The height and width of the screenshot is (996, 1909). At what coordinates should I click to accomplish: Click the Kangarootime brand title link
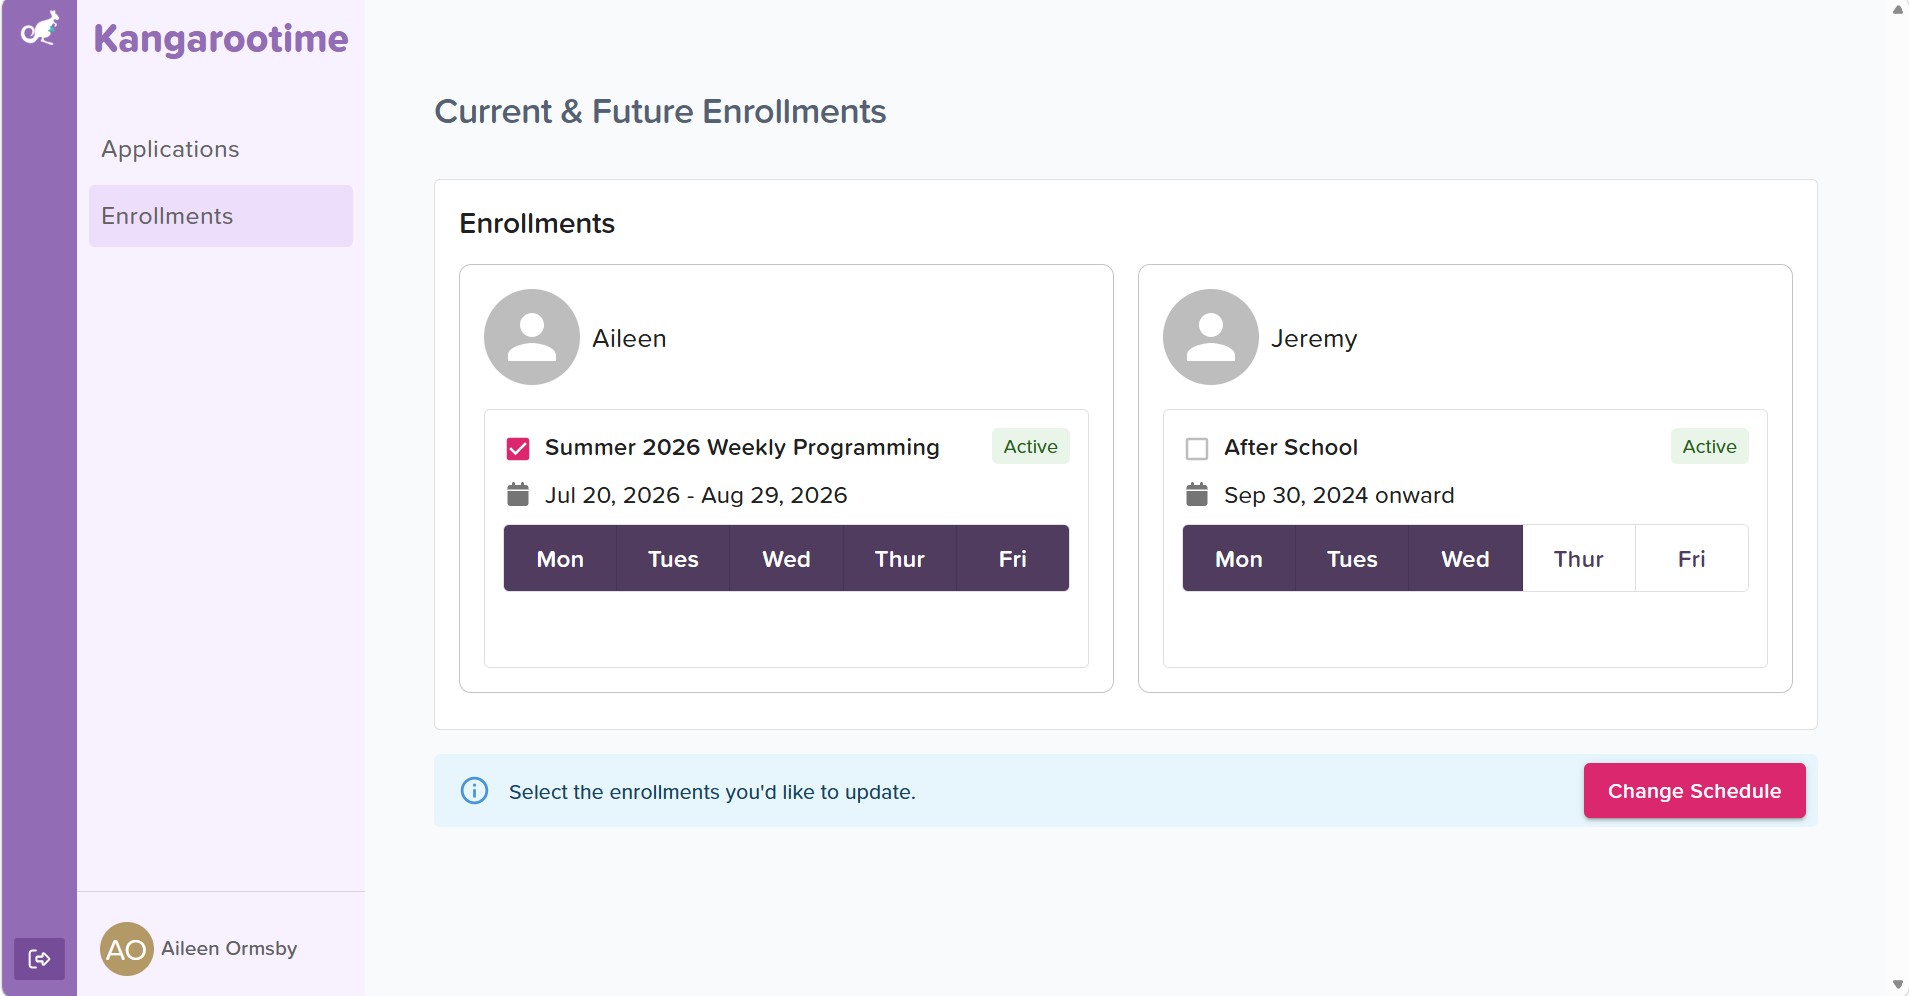(221, 39)
